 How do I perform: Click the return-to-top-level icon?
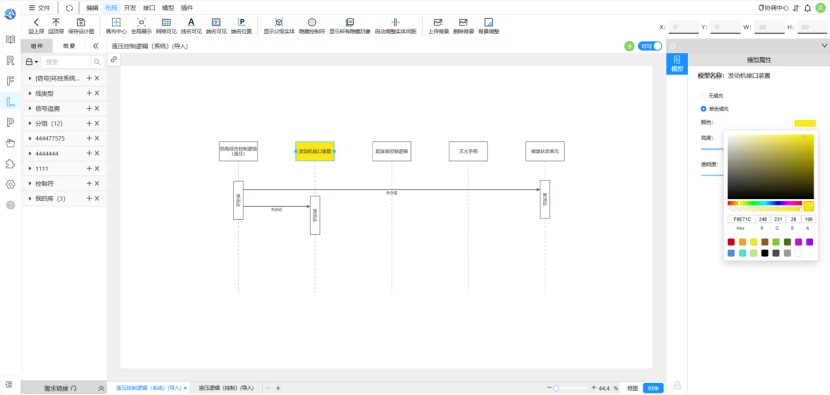(x=56, y=22)
